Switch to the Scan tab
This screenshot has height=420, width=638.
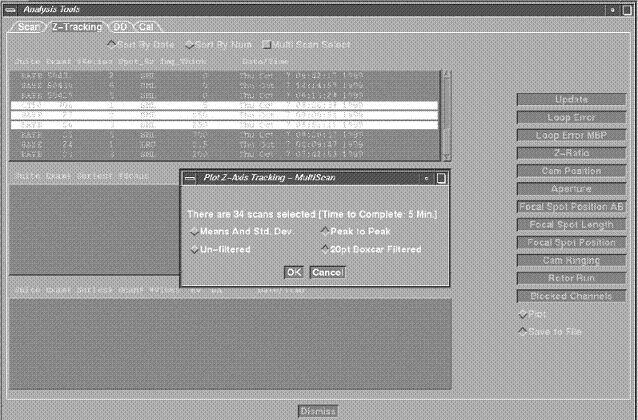pos(27,26)
